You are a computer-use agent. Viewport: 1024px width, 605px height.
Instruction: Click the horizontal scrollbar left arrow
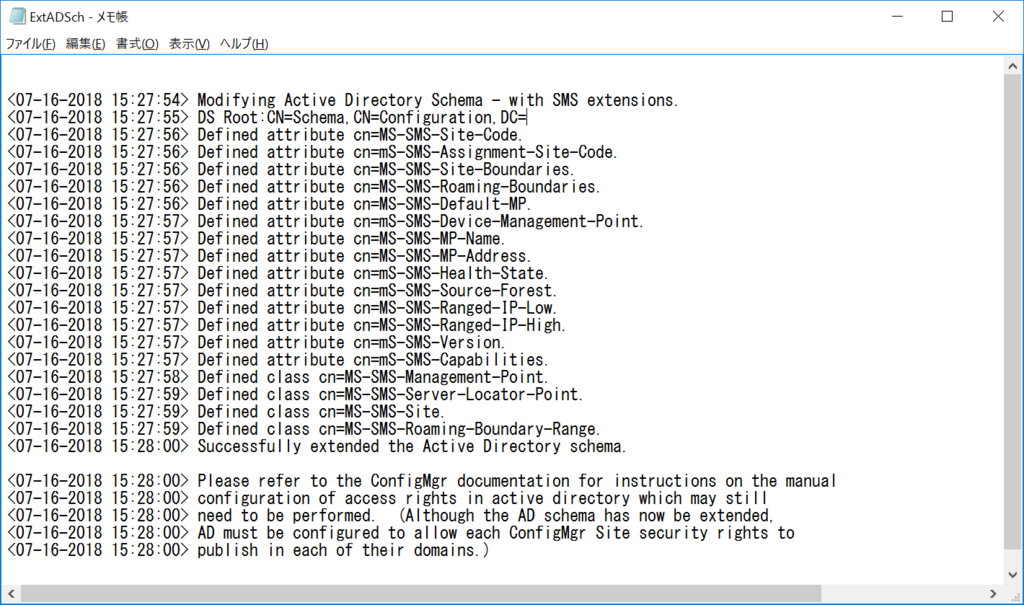(x=11, y=593)
